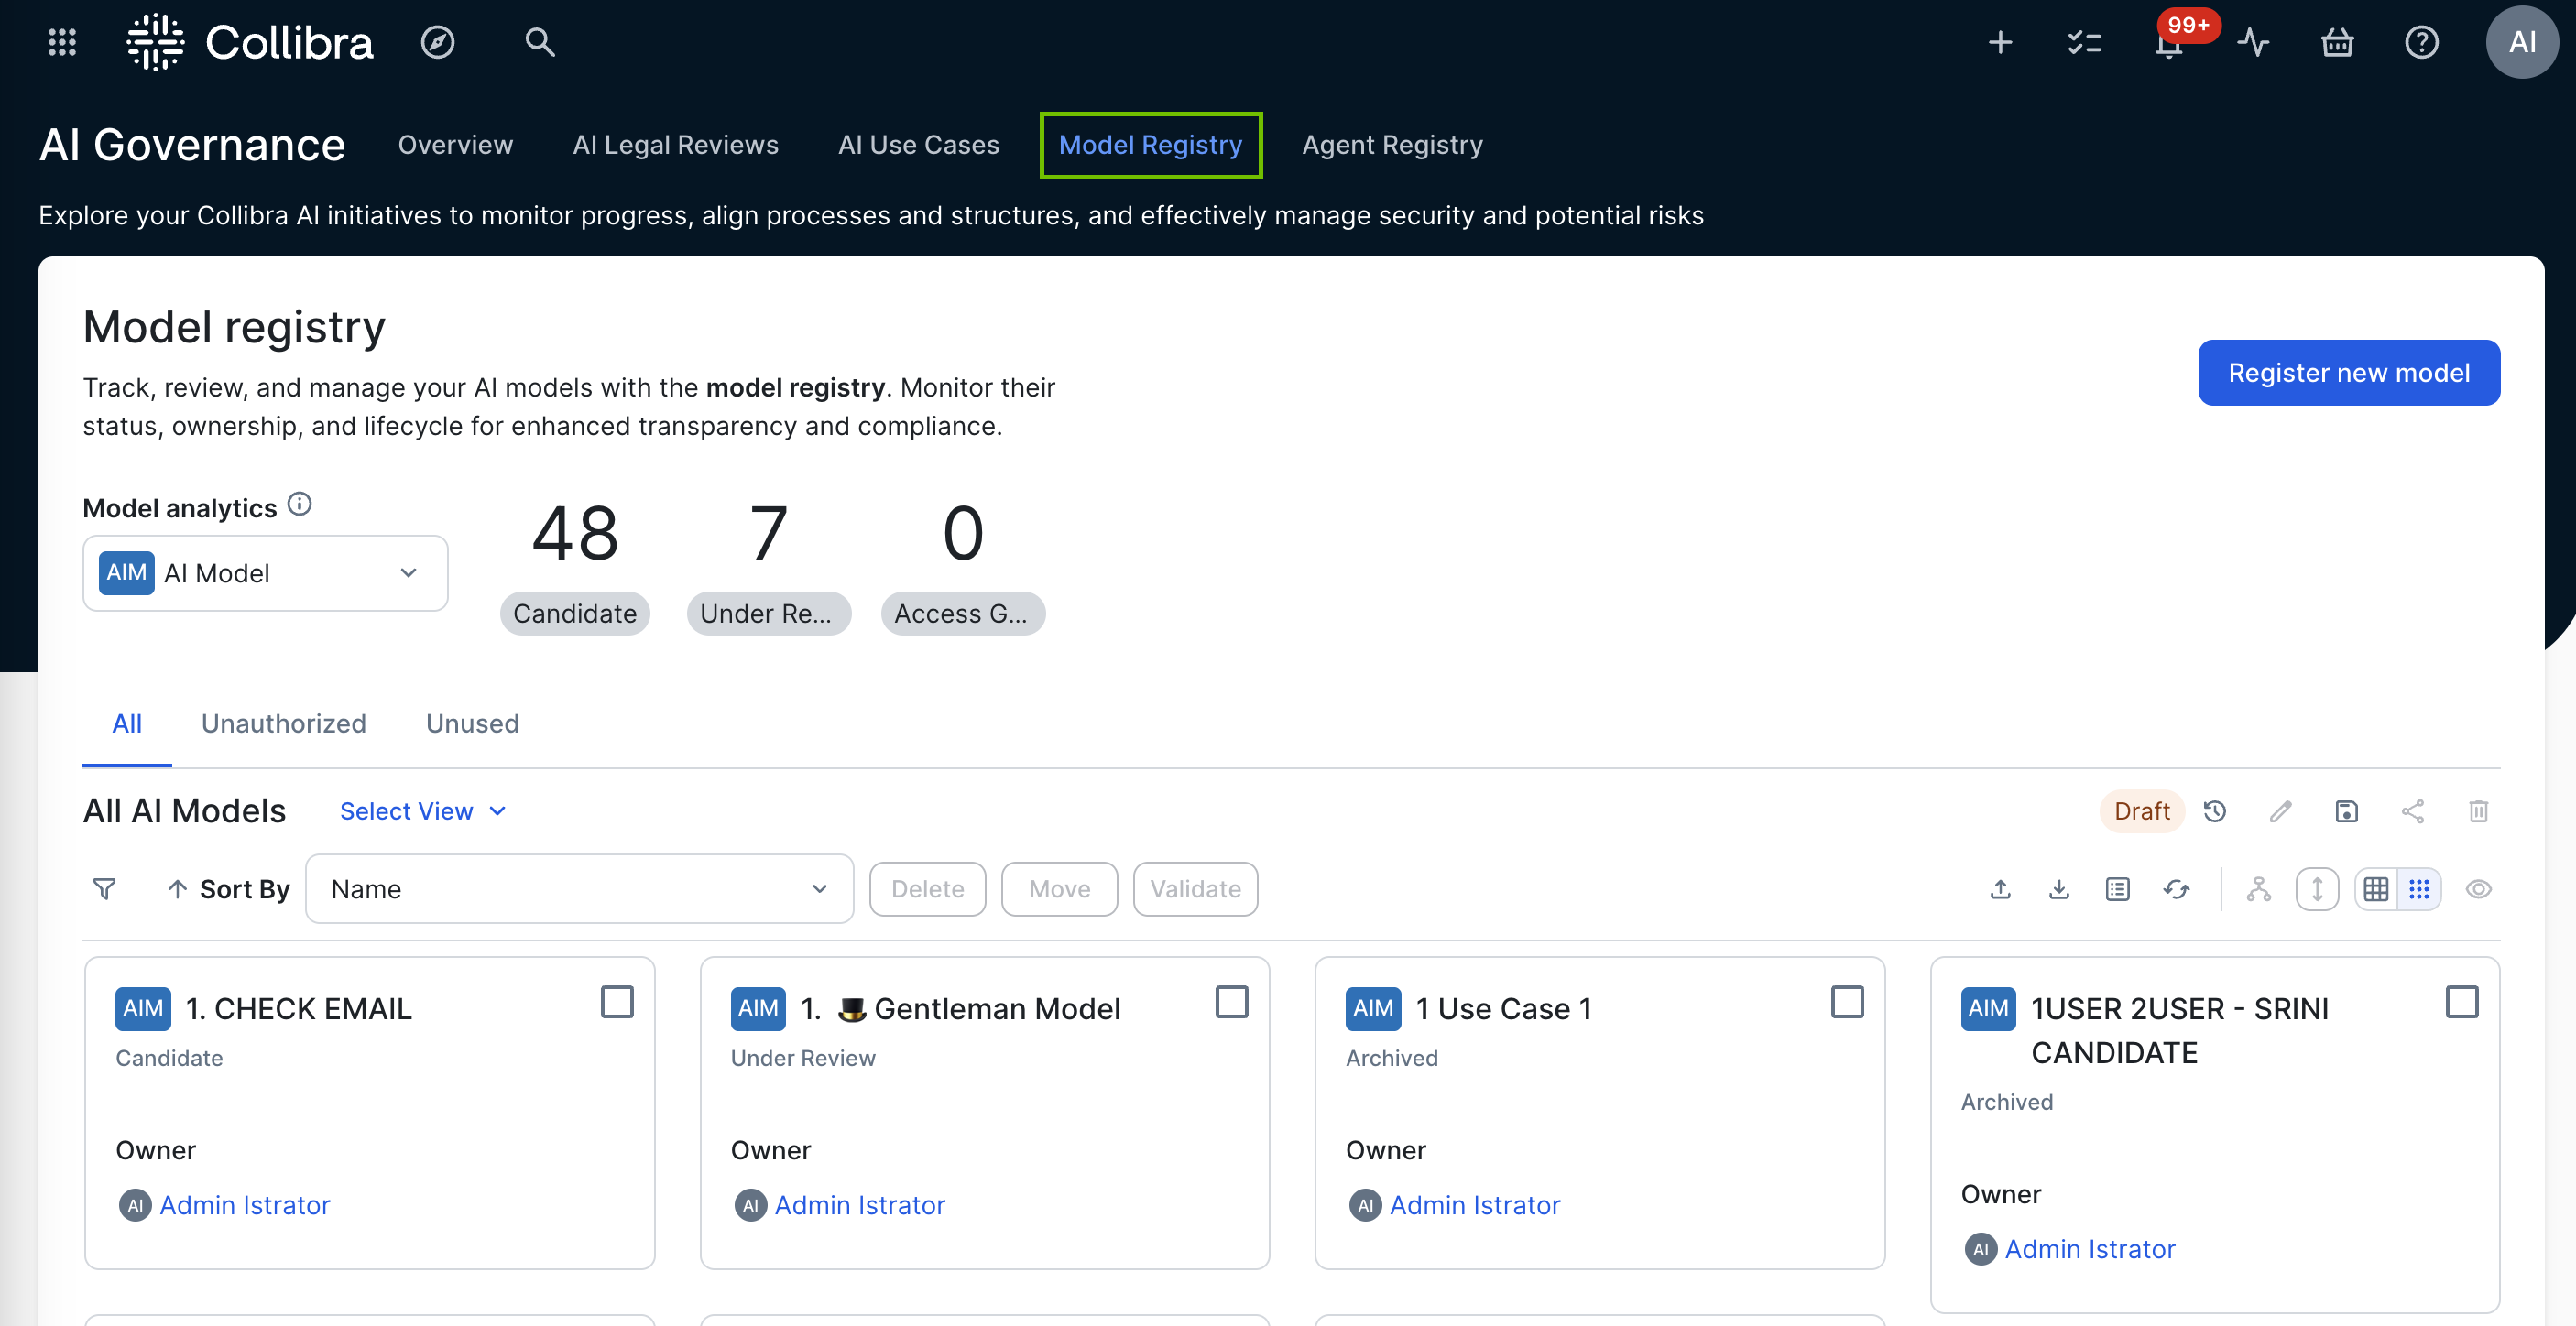Open notifications bell with 99+ badge
The image size is (2576, 1326).
coord(2169,44)
